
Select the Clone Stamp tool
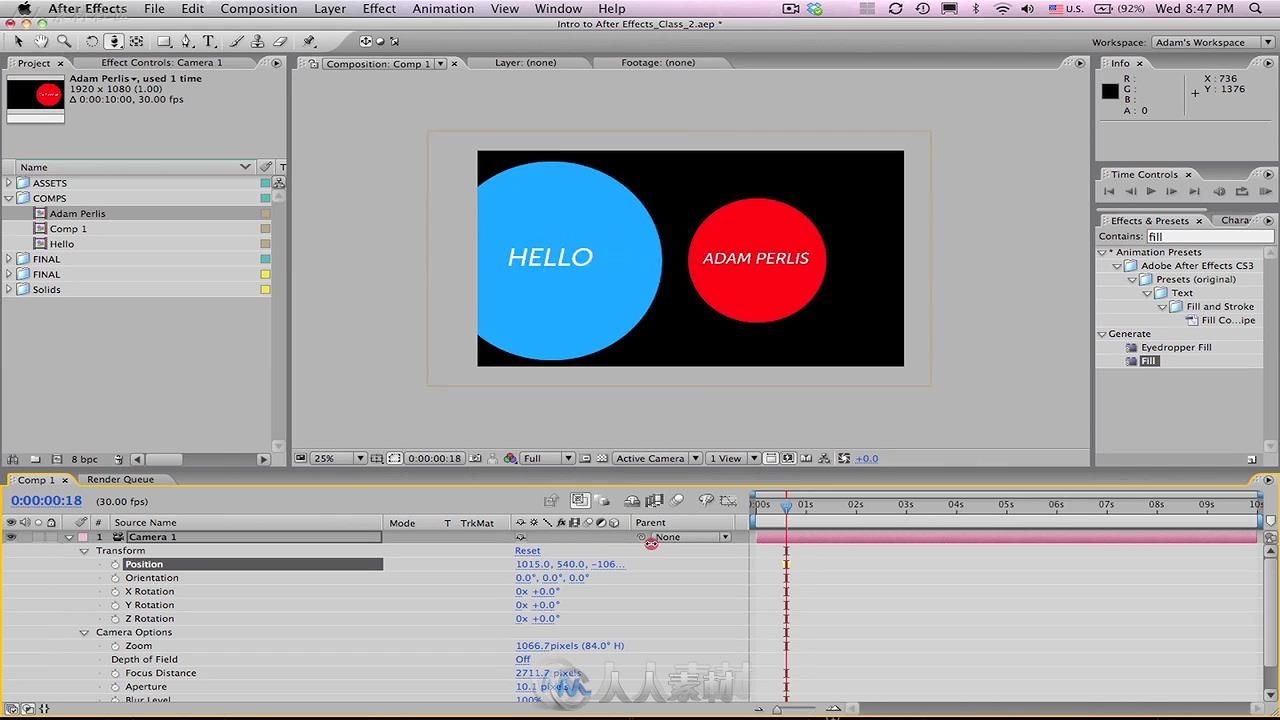pyautogui.click(x=258, y=41)
